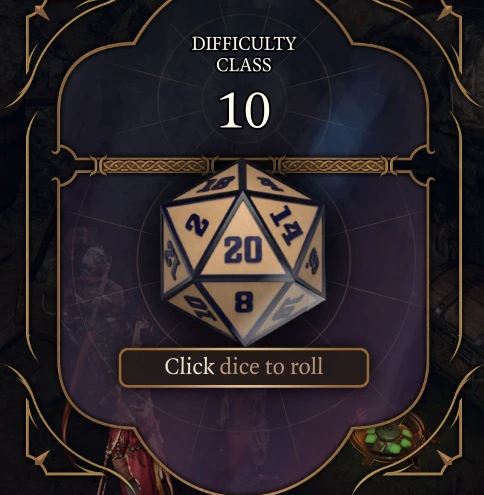Click the 'DIFFICULTY CLASS' heading text
Viewport: 484px width, 495px height.
coord(244,54)
